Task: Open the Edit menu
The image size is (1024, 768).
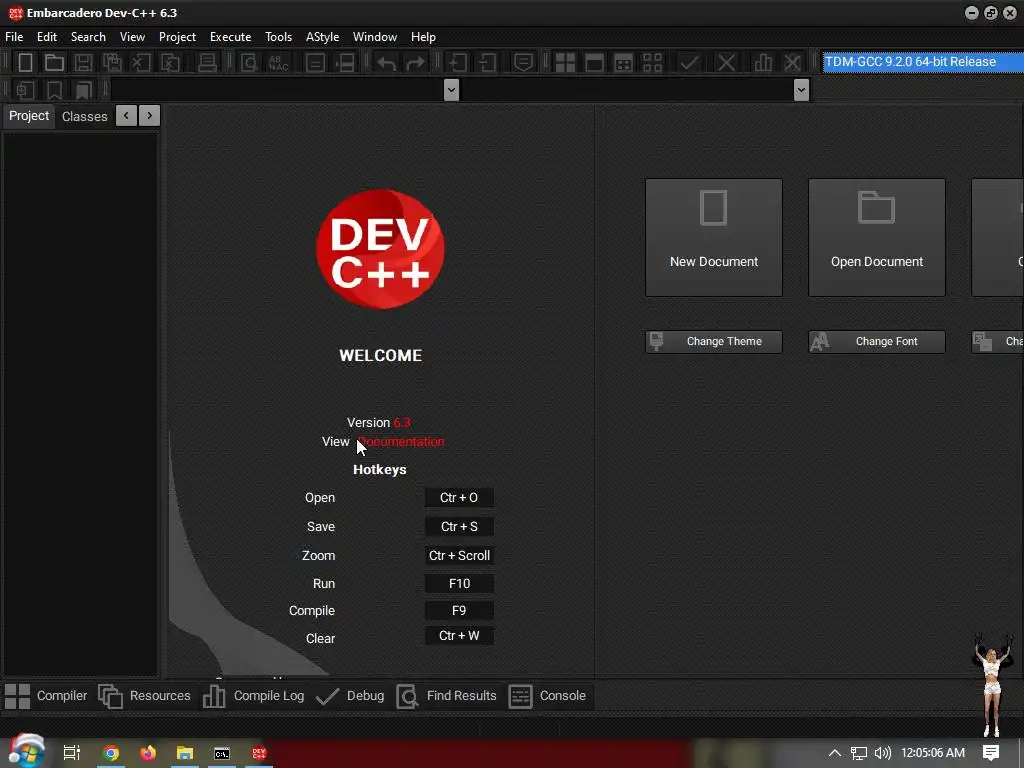Action: click(47, 37)
